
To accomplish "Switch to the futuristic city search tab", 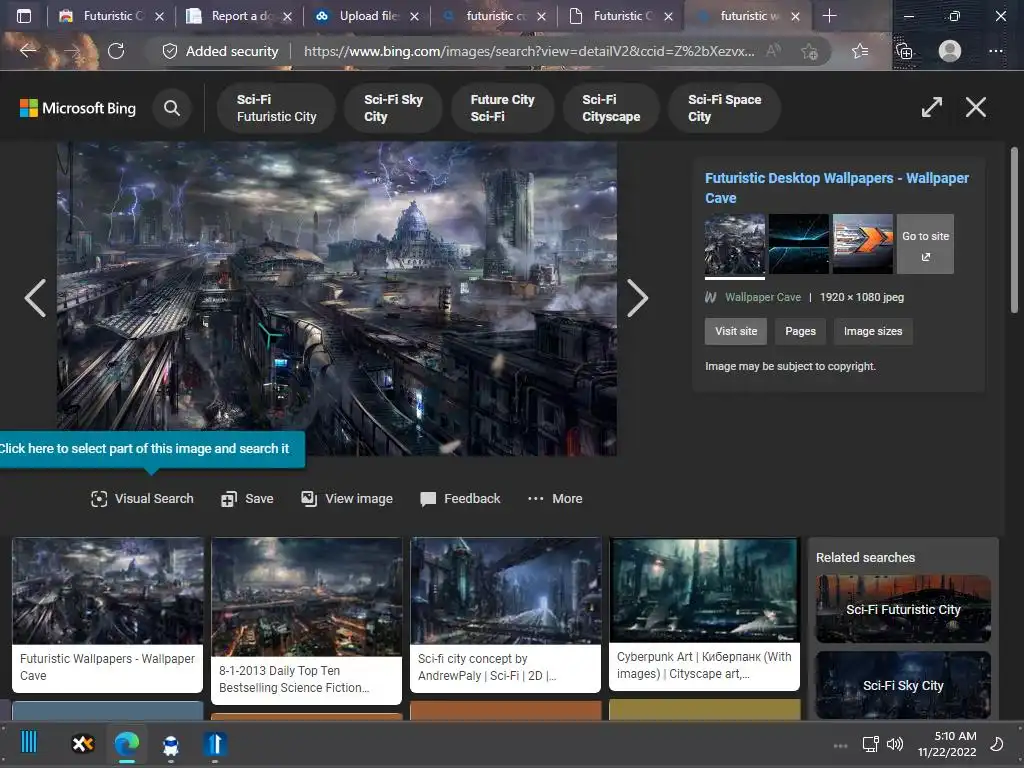I will 494,16.
